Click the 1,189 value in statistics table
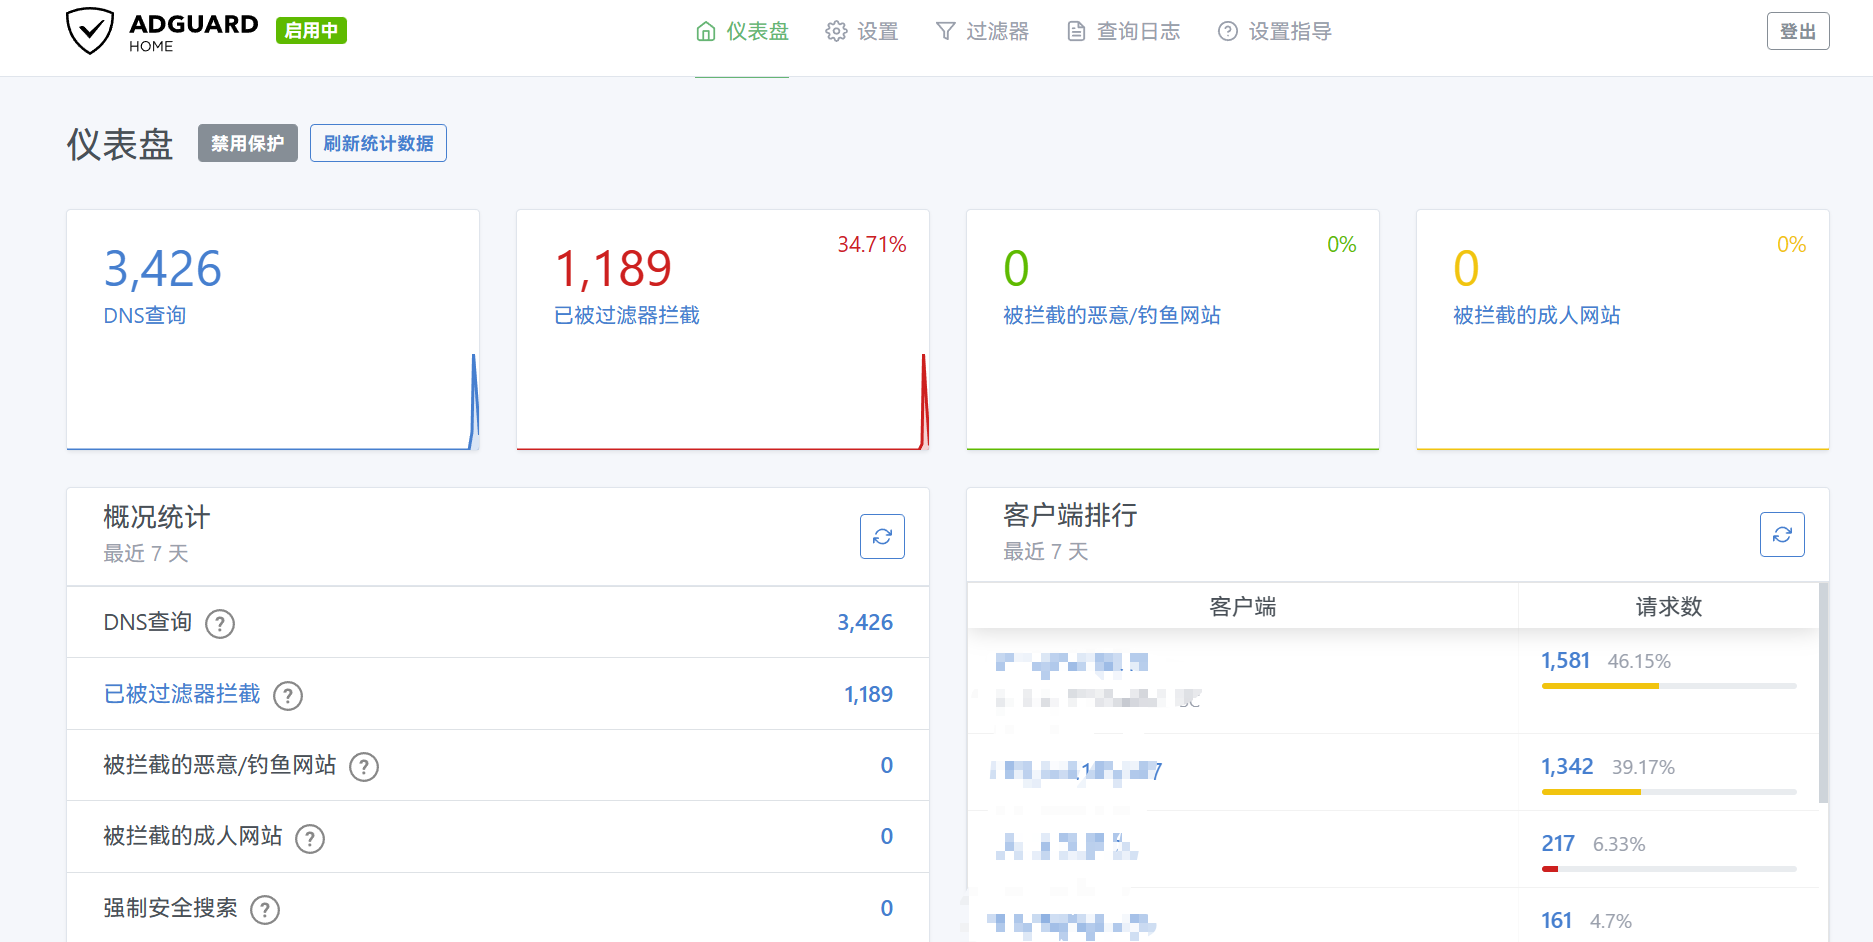This screenshot has height=942, width=1873. [x=868, y=694]
